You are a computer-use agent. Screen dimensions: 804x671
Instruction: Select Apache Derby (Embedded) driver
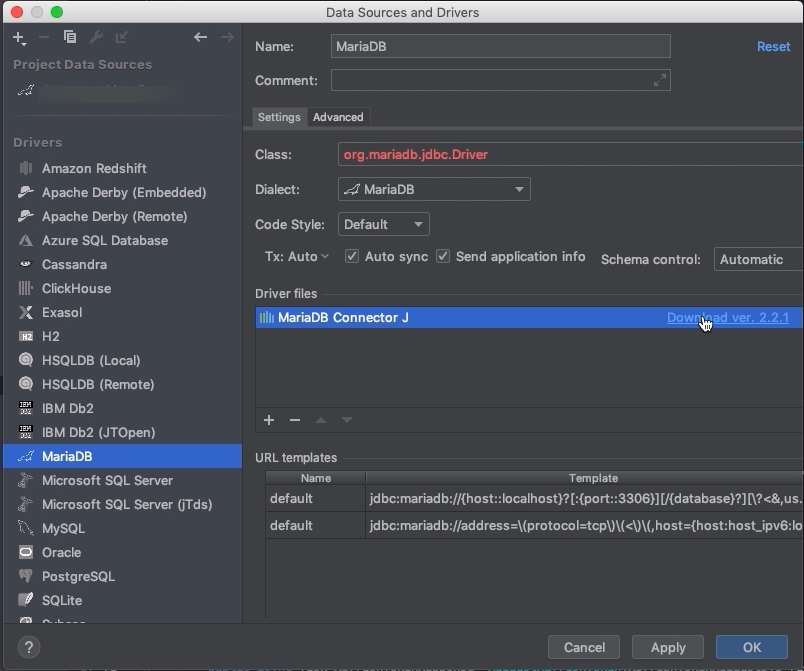coord(122,192)
